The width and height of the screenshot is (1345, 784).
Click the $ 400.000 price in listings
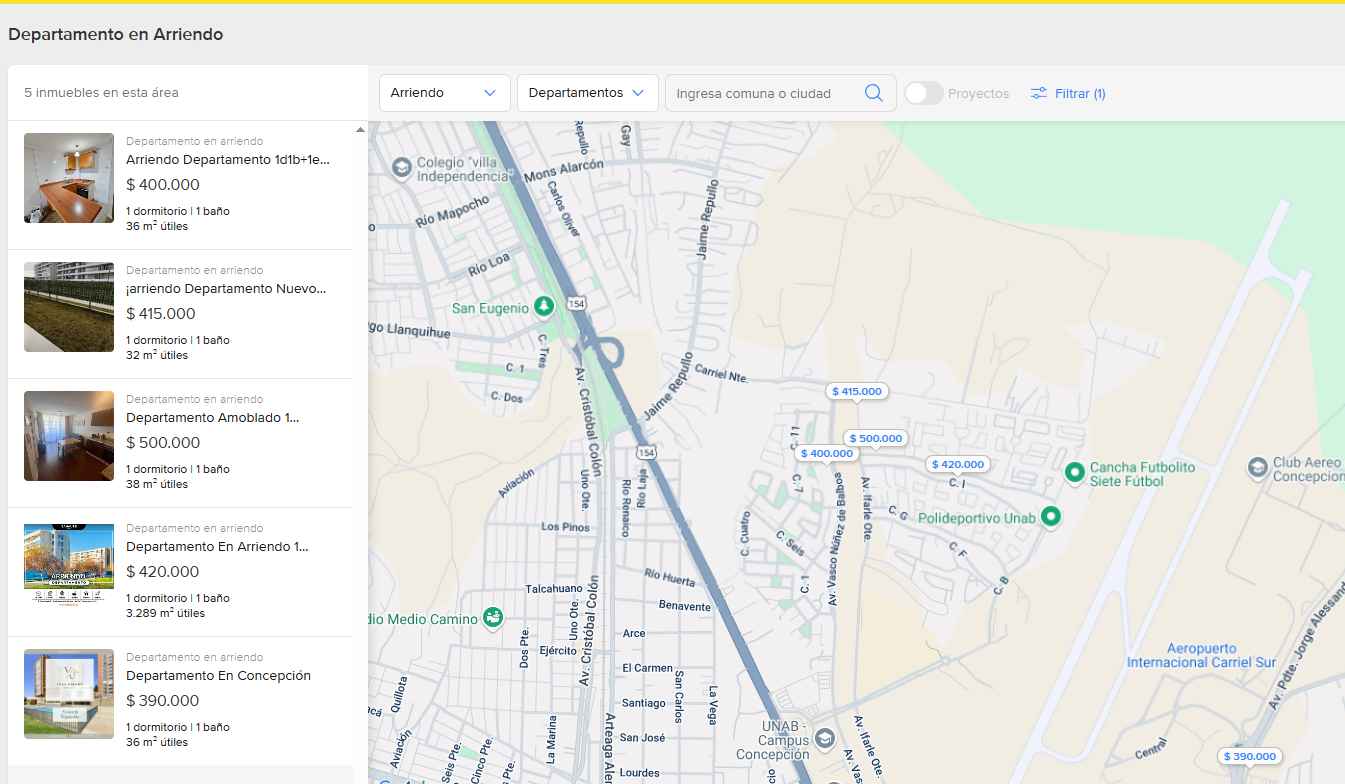click(x=163, y=185)
